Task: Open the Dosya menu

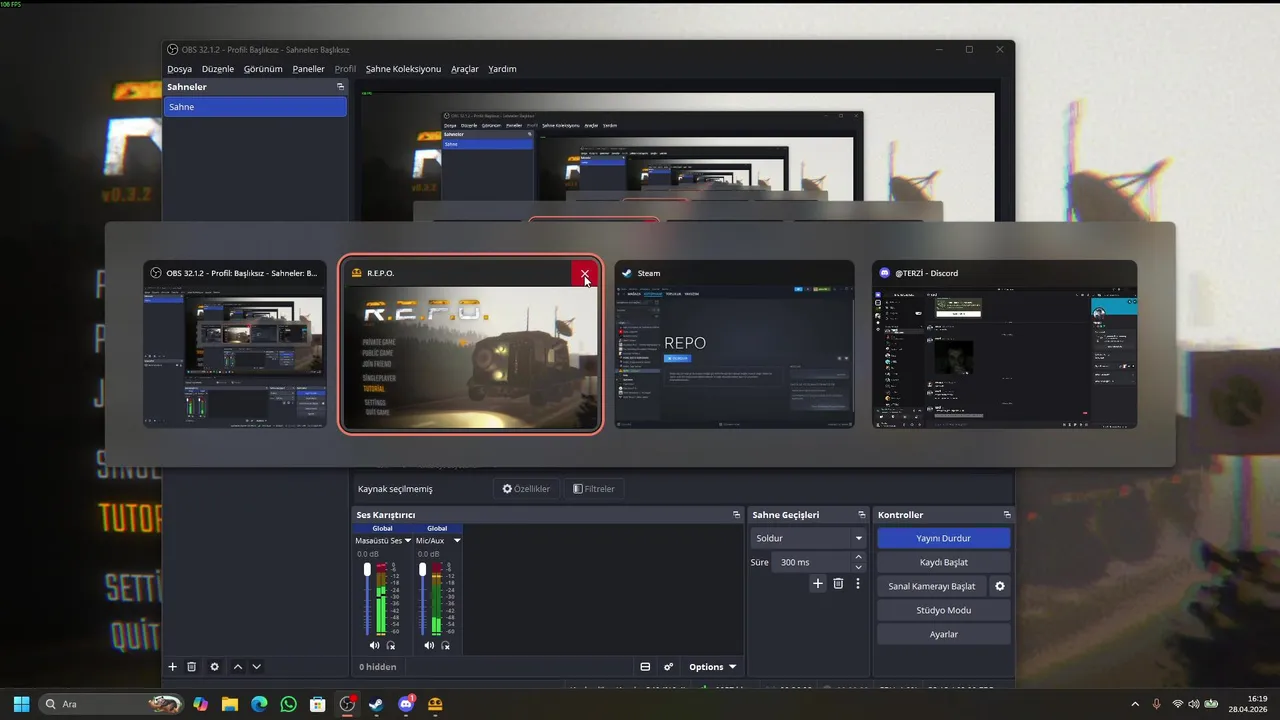Action: pos(180,69)
